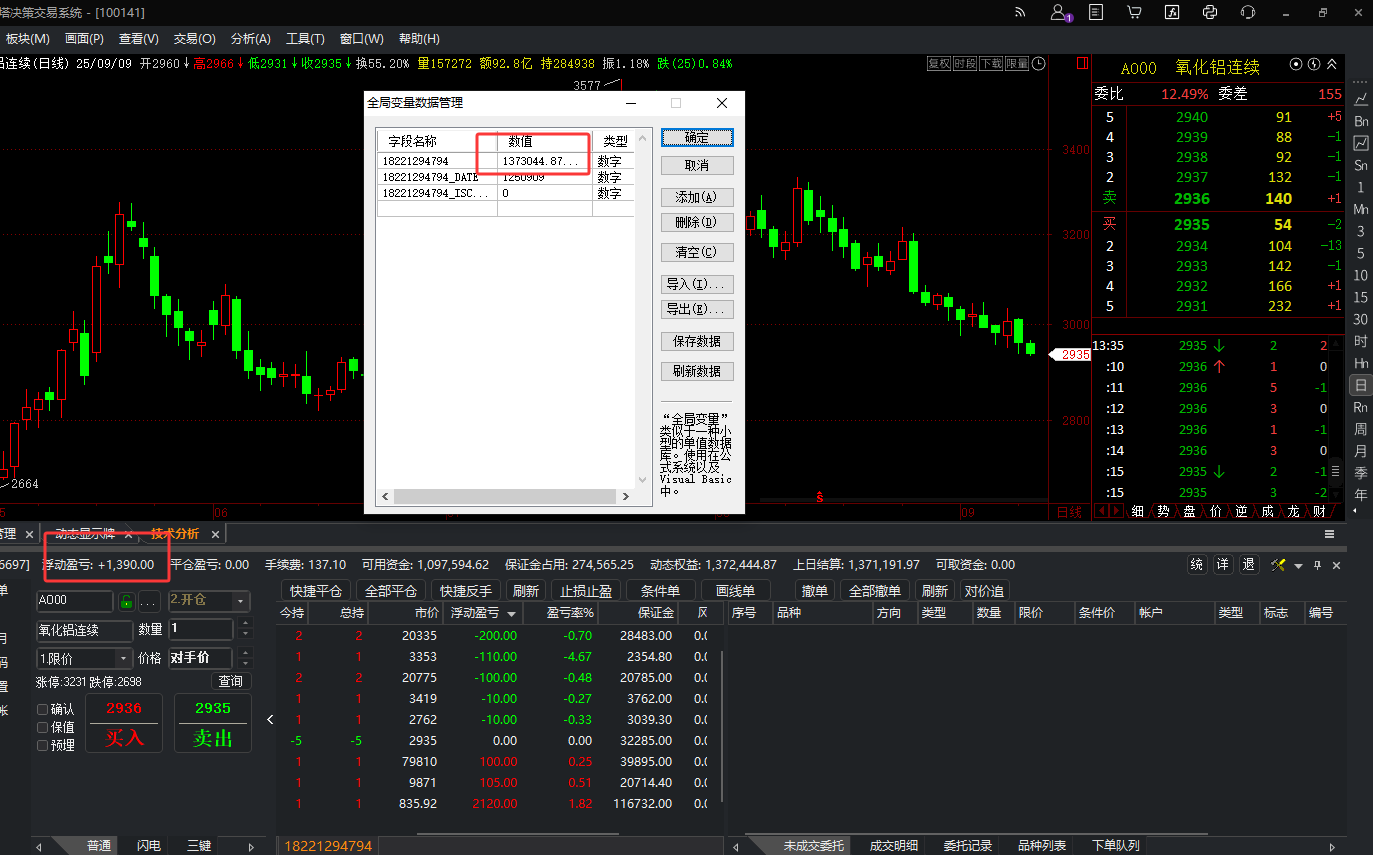The width and height of the screenshot is (1373, 855).
Task: Click the clock icon above the chart
Action: click(x=1039, y=64)
